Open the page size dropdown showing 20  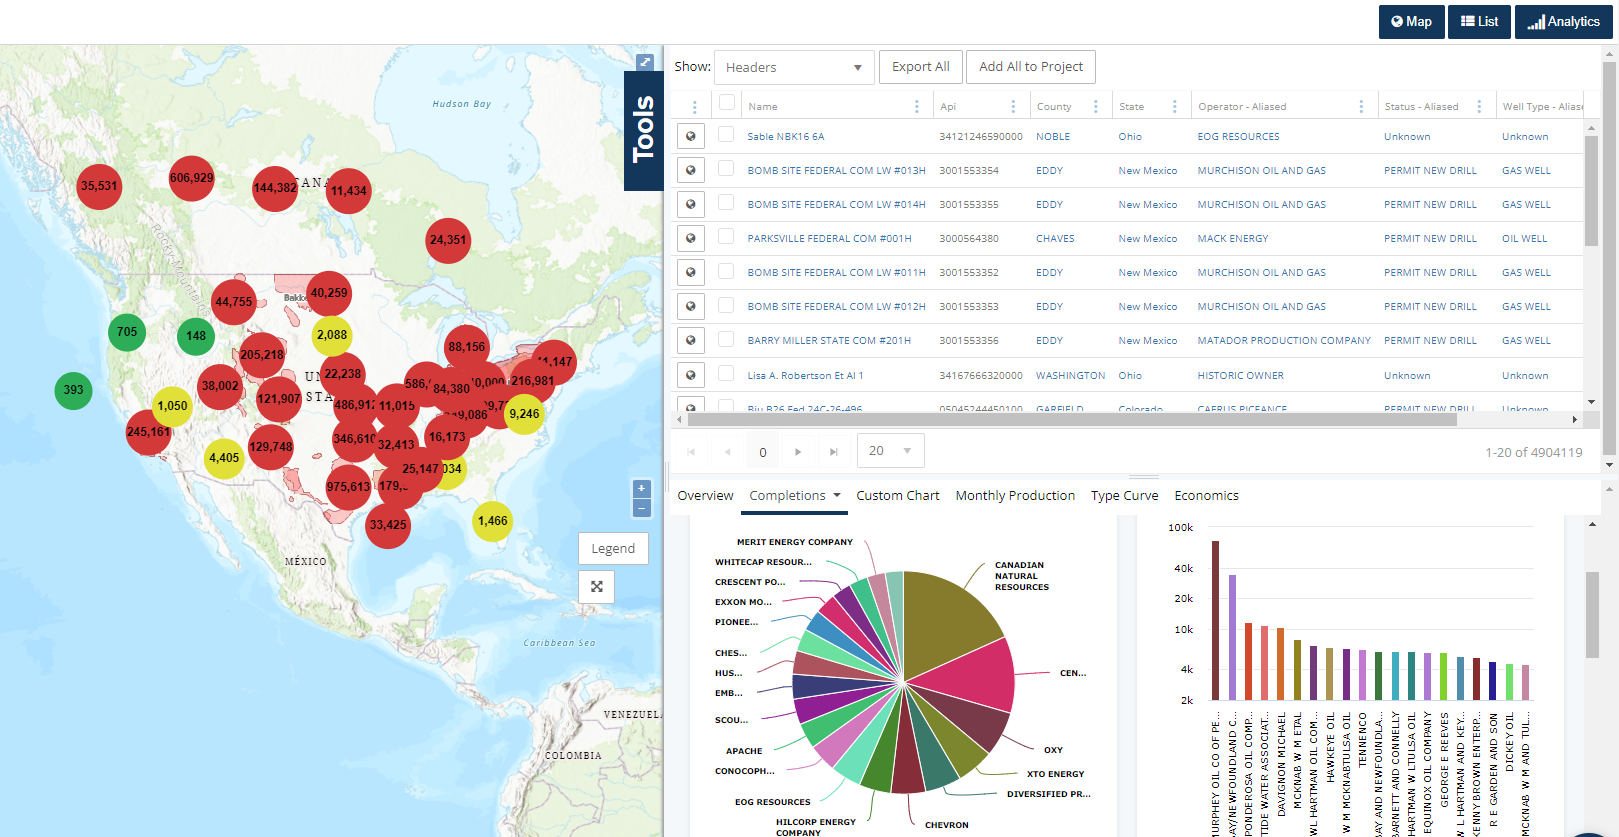click(x=890, y=451)
